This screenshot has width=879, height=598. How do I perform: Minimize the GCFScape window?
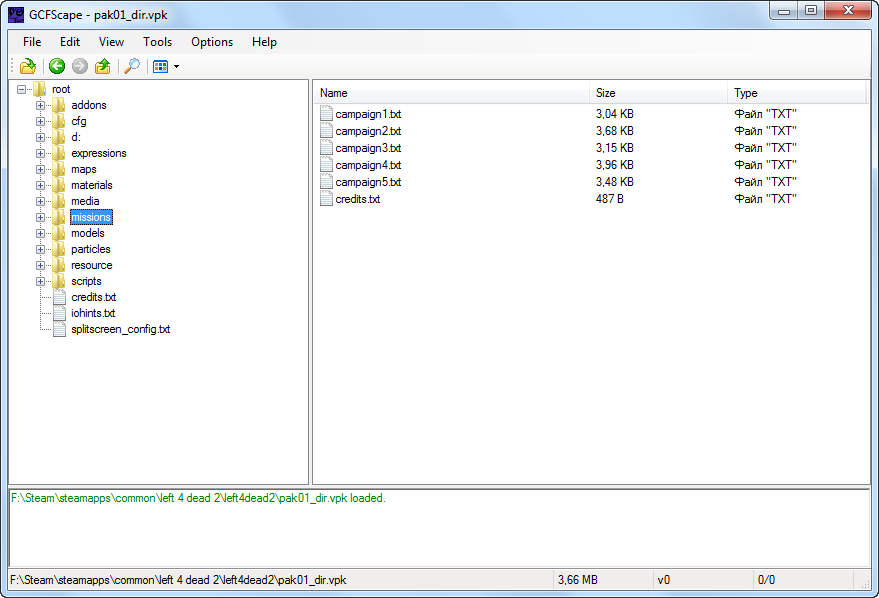[x=784, y=11]
